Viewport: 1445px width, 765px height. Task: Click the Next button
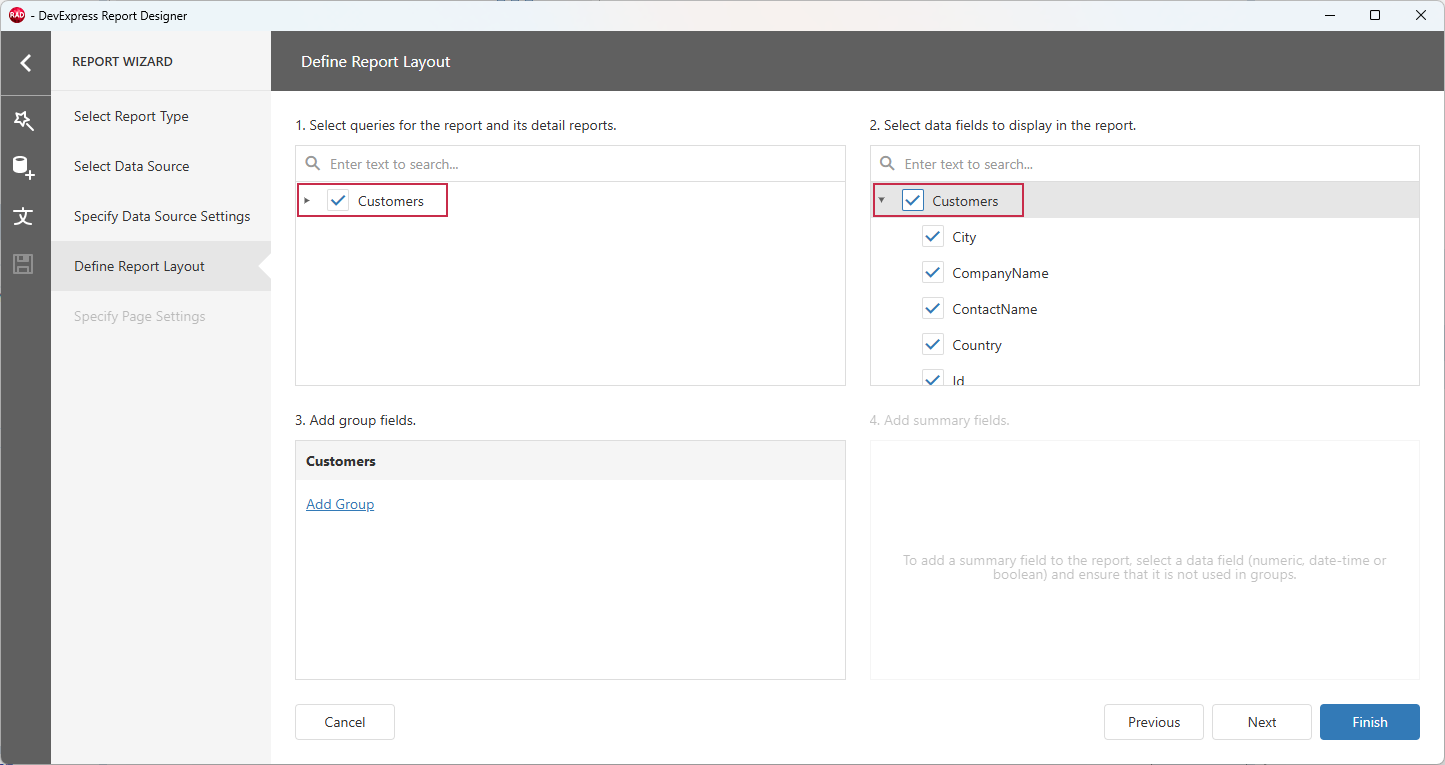(1261, 722)
